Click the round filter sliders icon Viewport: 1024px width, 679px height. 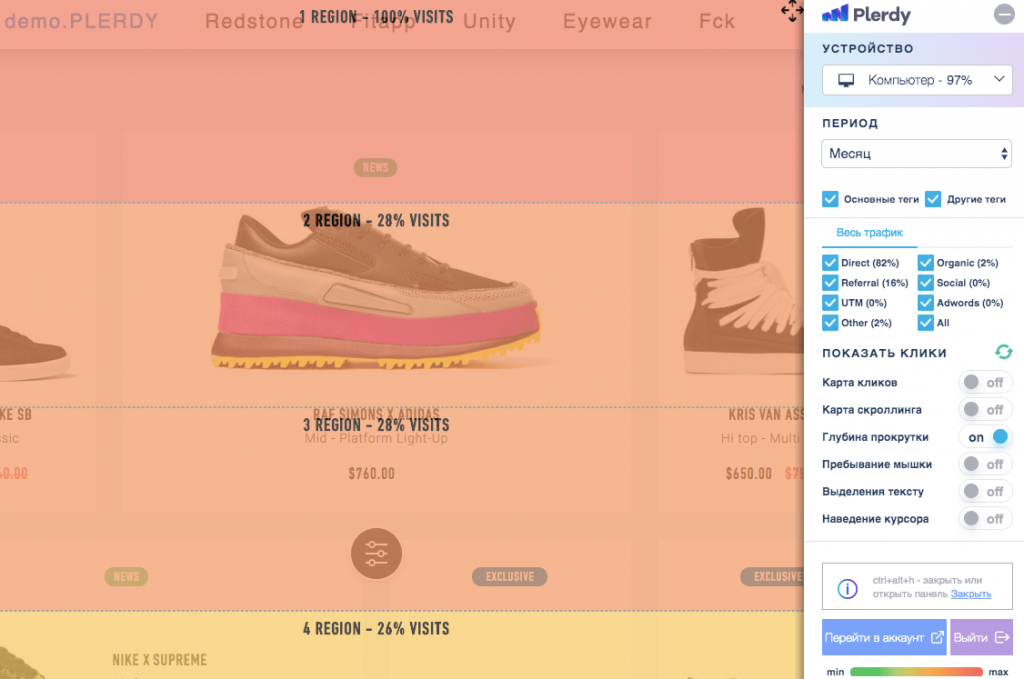point(376,553)
